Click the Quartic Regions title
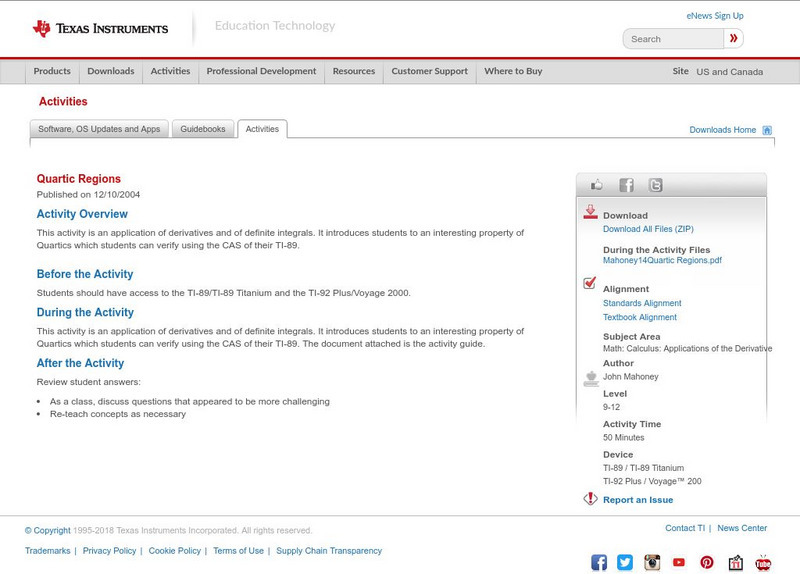The width and height of the screenshot is (800, 574). (x=79, y=179)
